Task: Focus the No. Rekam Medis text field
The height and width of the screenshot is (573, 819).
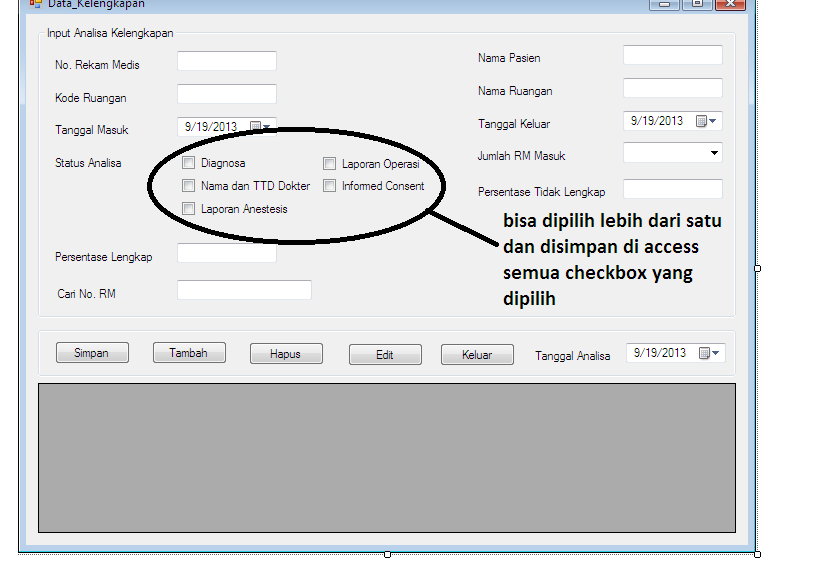Action: 227,61
